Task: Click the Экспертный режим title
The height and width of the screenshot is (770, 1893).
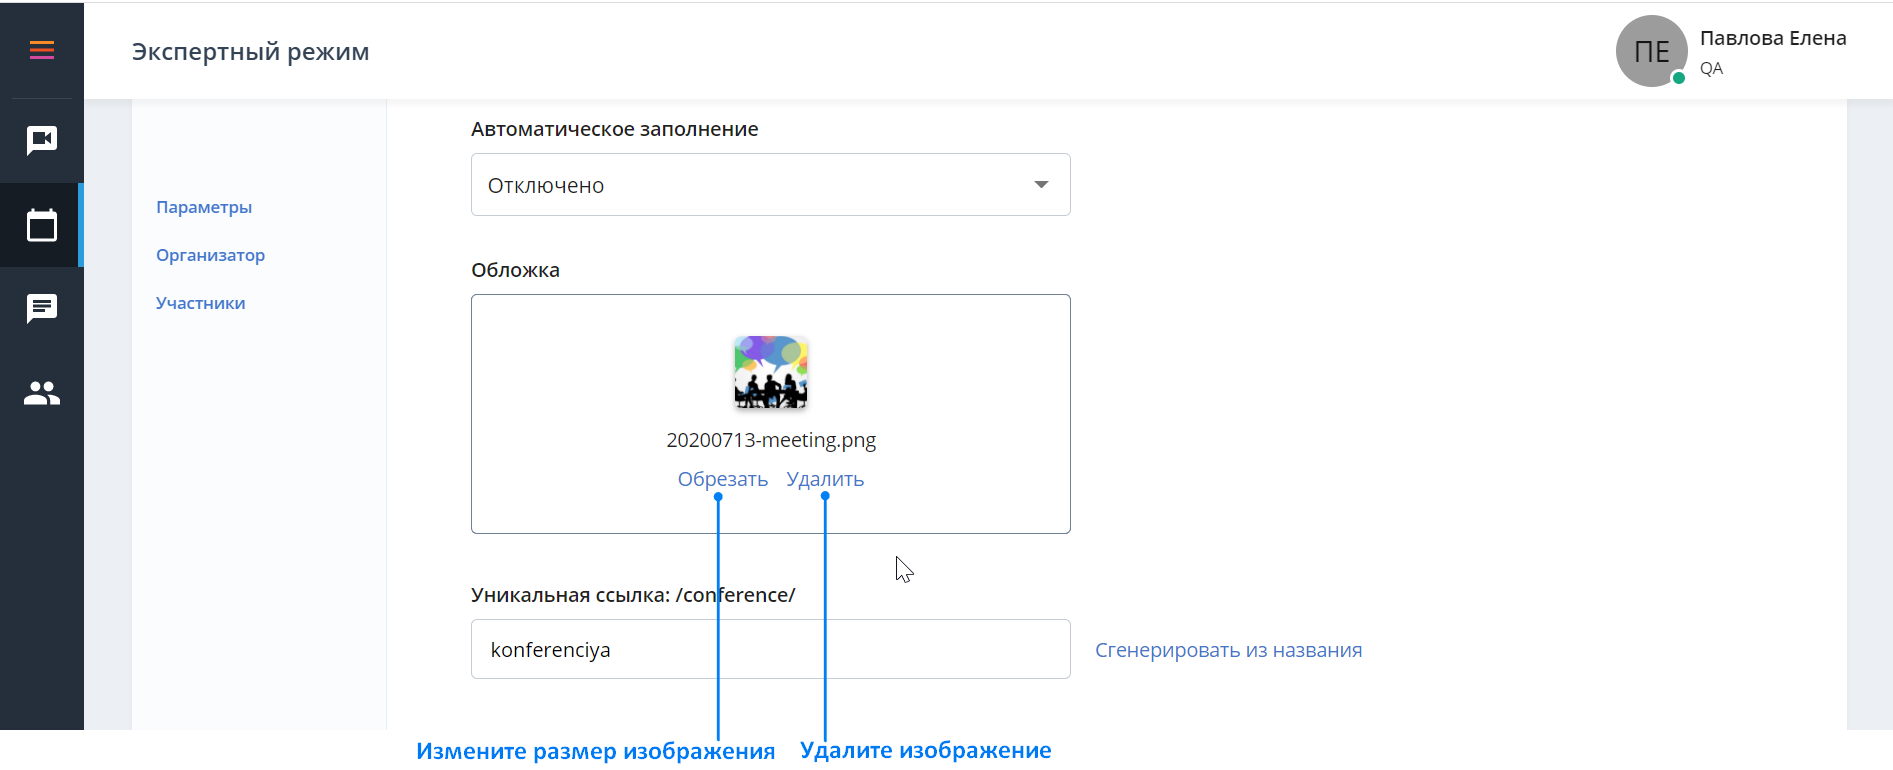Action: tap(251, 52)
